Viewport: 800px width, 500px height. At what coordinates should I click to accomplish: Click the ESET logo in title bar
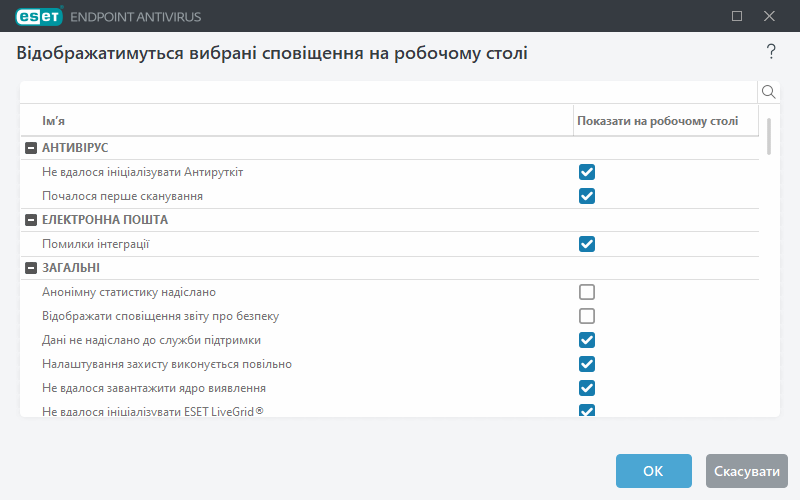39,16
